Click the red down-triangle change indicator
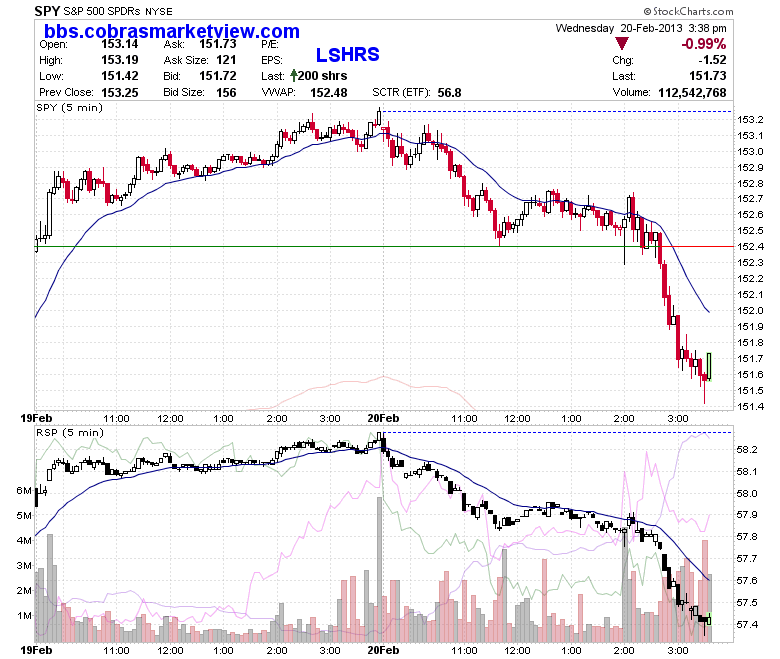 point(621,43)
